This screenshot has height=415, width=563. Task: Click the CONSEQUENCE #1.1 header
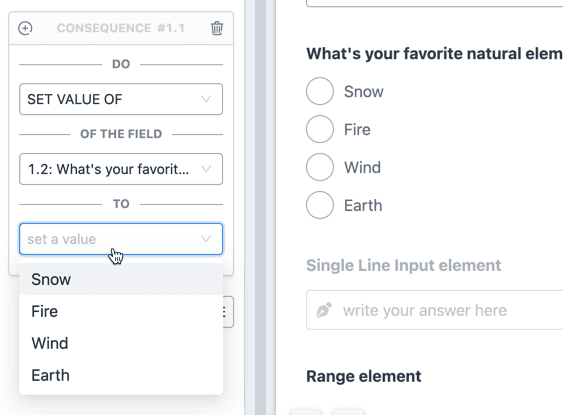tap(121, 28)
